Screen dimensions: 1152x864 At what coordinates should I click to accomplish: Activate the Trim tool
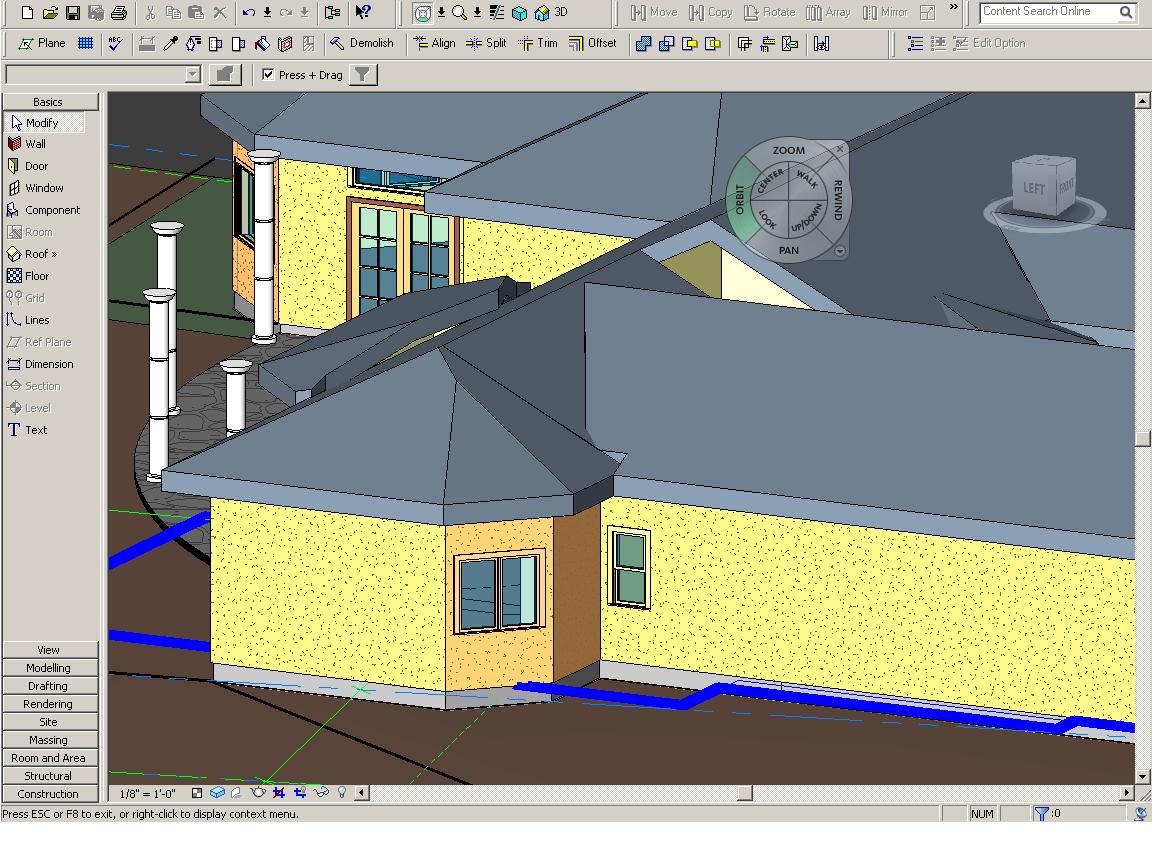538,43
